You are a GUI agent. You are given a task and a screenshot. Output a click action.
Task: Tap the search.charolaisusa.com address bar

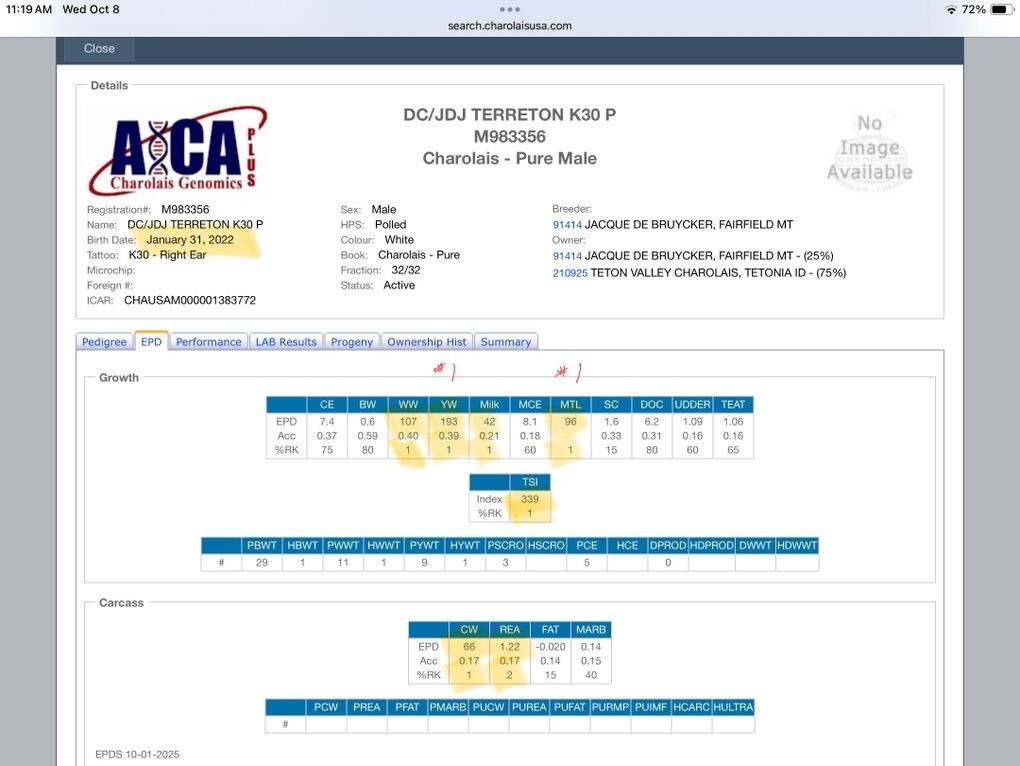510,26
